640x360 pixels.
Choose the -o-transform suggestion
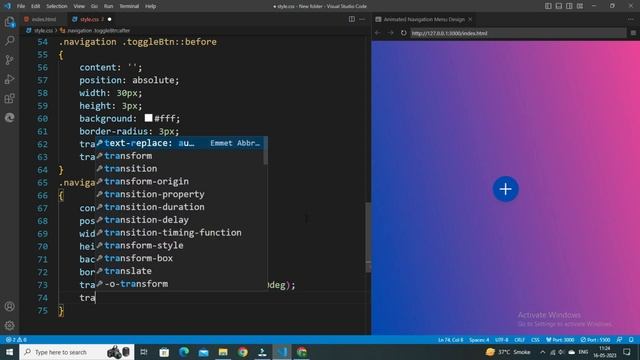pyautogui.click(x=180, y=284)
